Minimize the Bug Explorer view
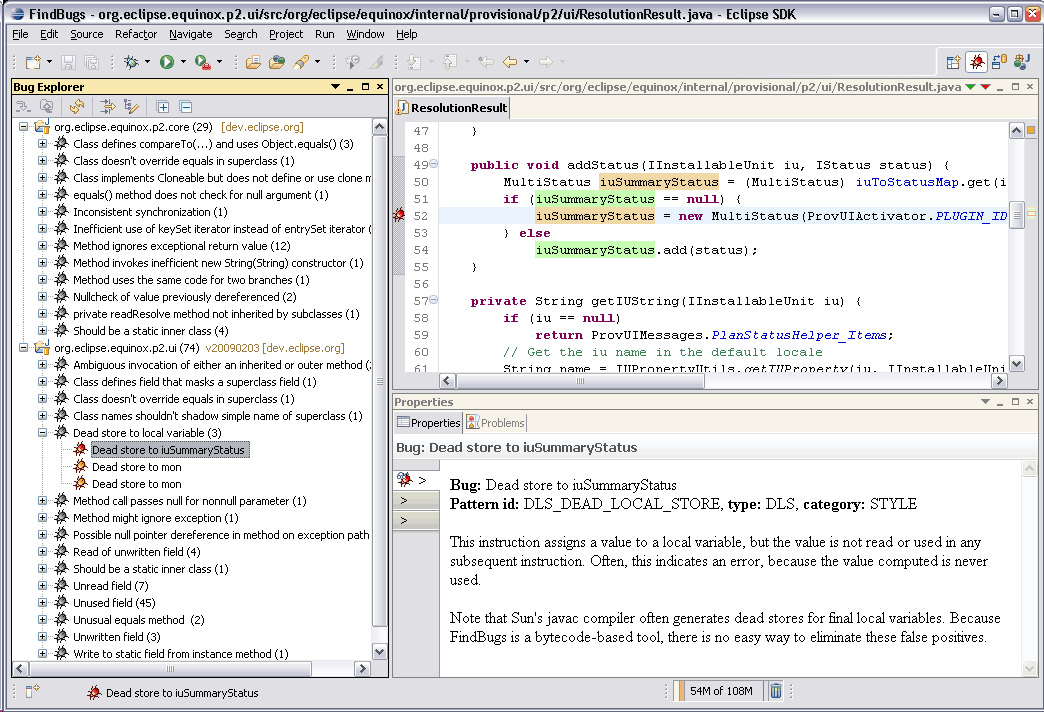Image resolution: width=1044 pixels, height=712 pixels. click(x=350, y=87)
